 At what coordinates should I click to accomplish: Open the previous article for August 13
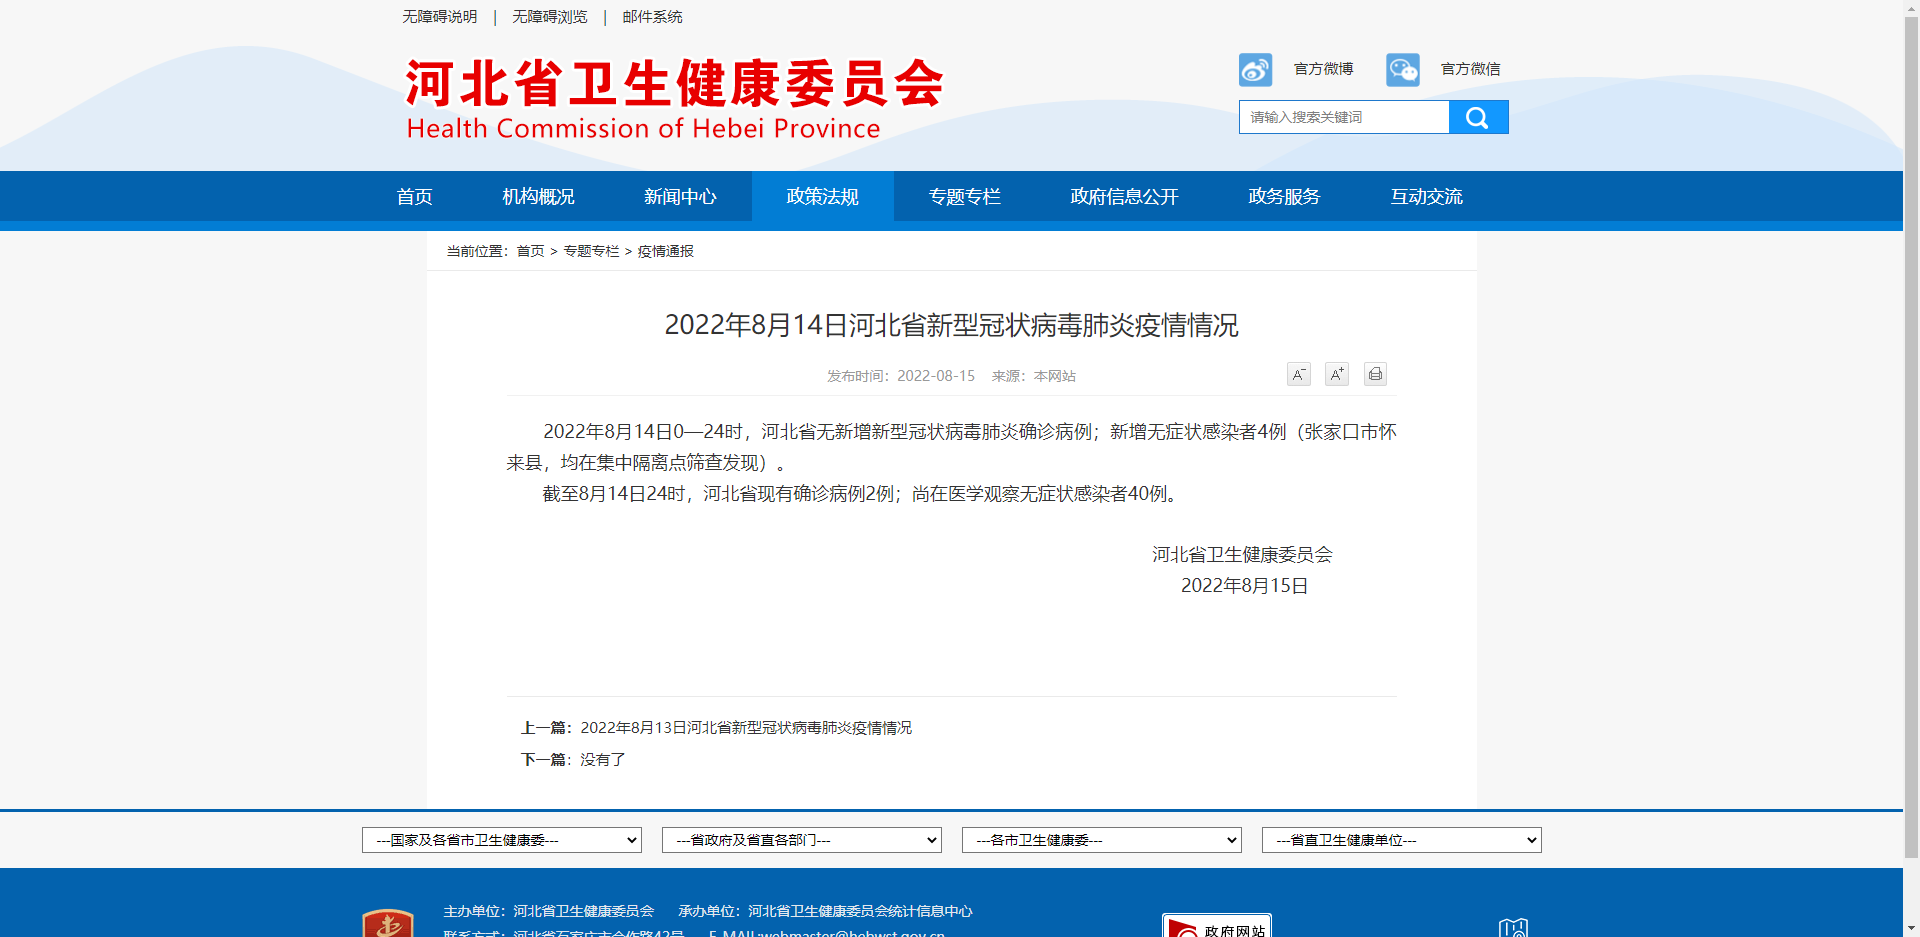click(x=745, y=728)
